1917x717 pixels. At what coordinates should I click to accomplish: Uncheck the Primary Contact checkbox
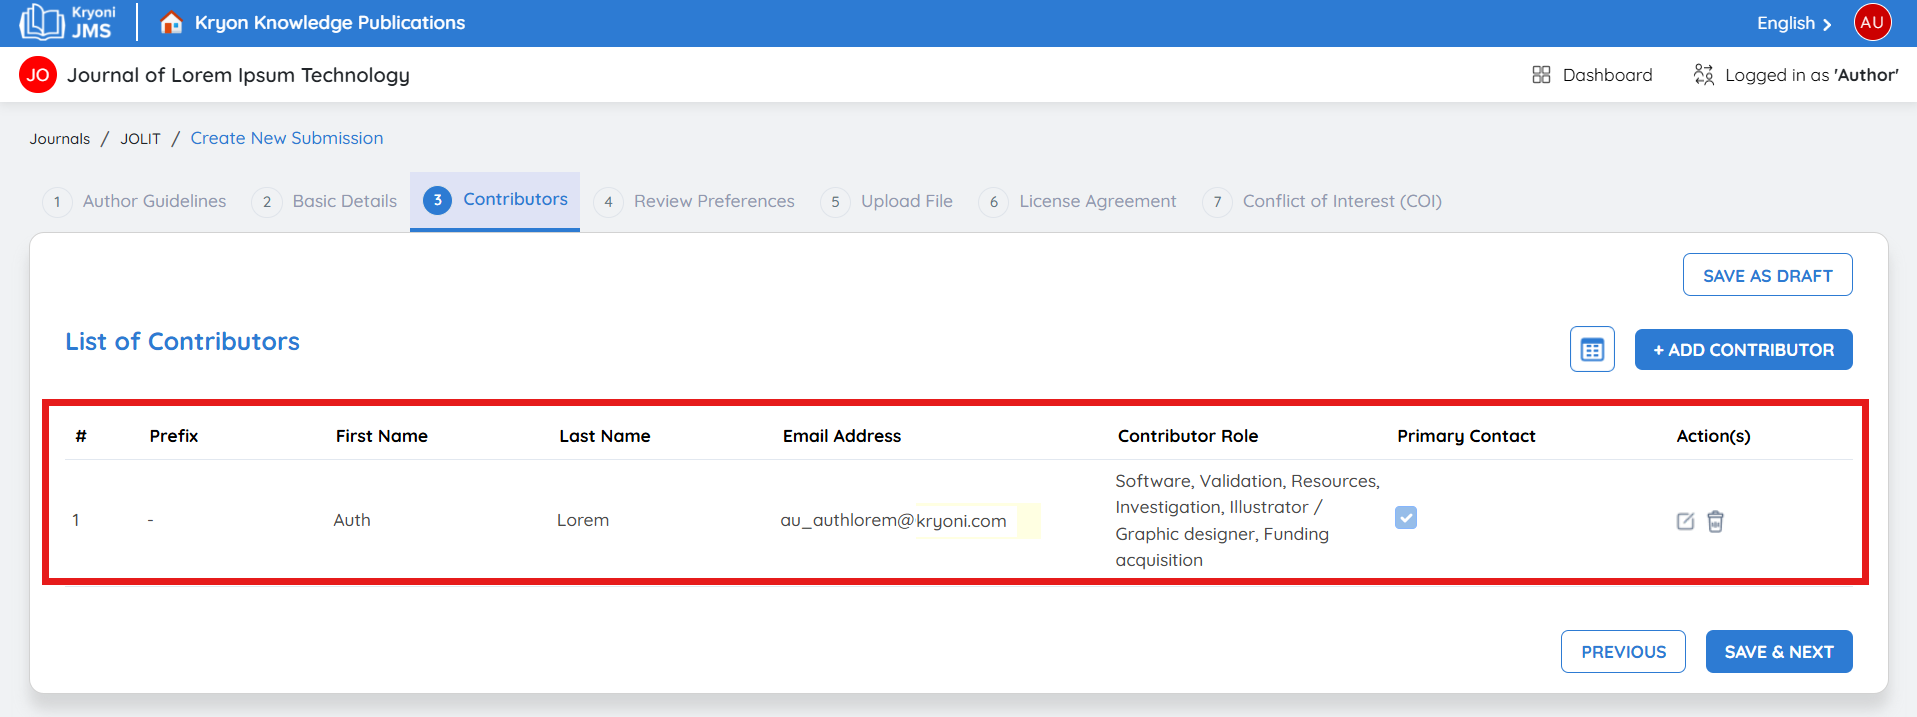[x=1406, y=518]
